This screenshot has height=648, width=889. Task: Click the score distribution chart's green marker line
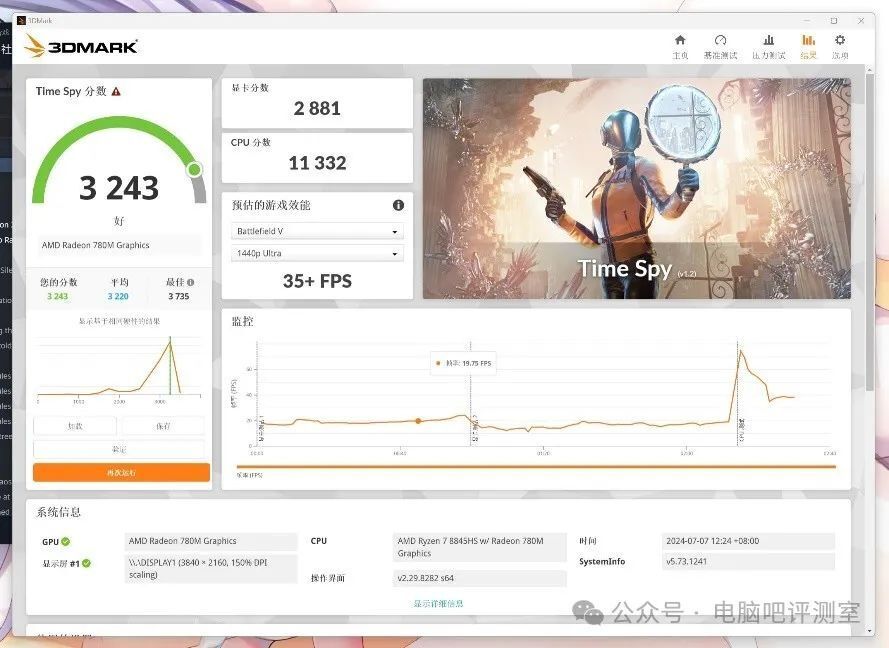point(170,366)
